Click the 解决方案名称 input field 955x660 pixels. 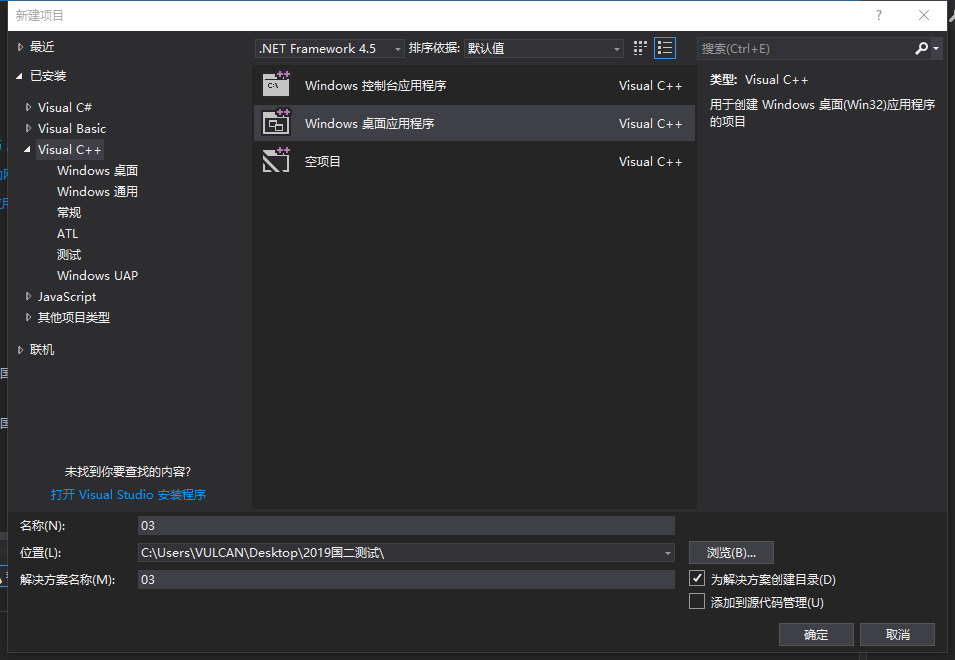(x=406, y=580)
